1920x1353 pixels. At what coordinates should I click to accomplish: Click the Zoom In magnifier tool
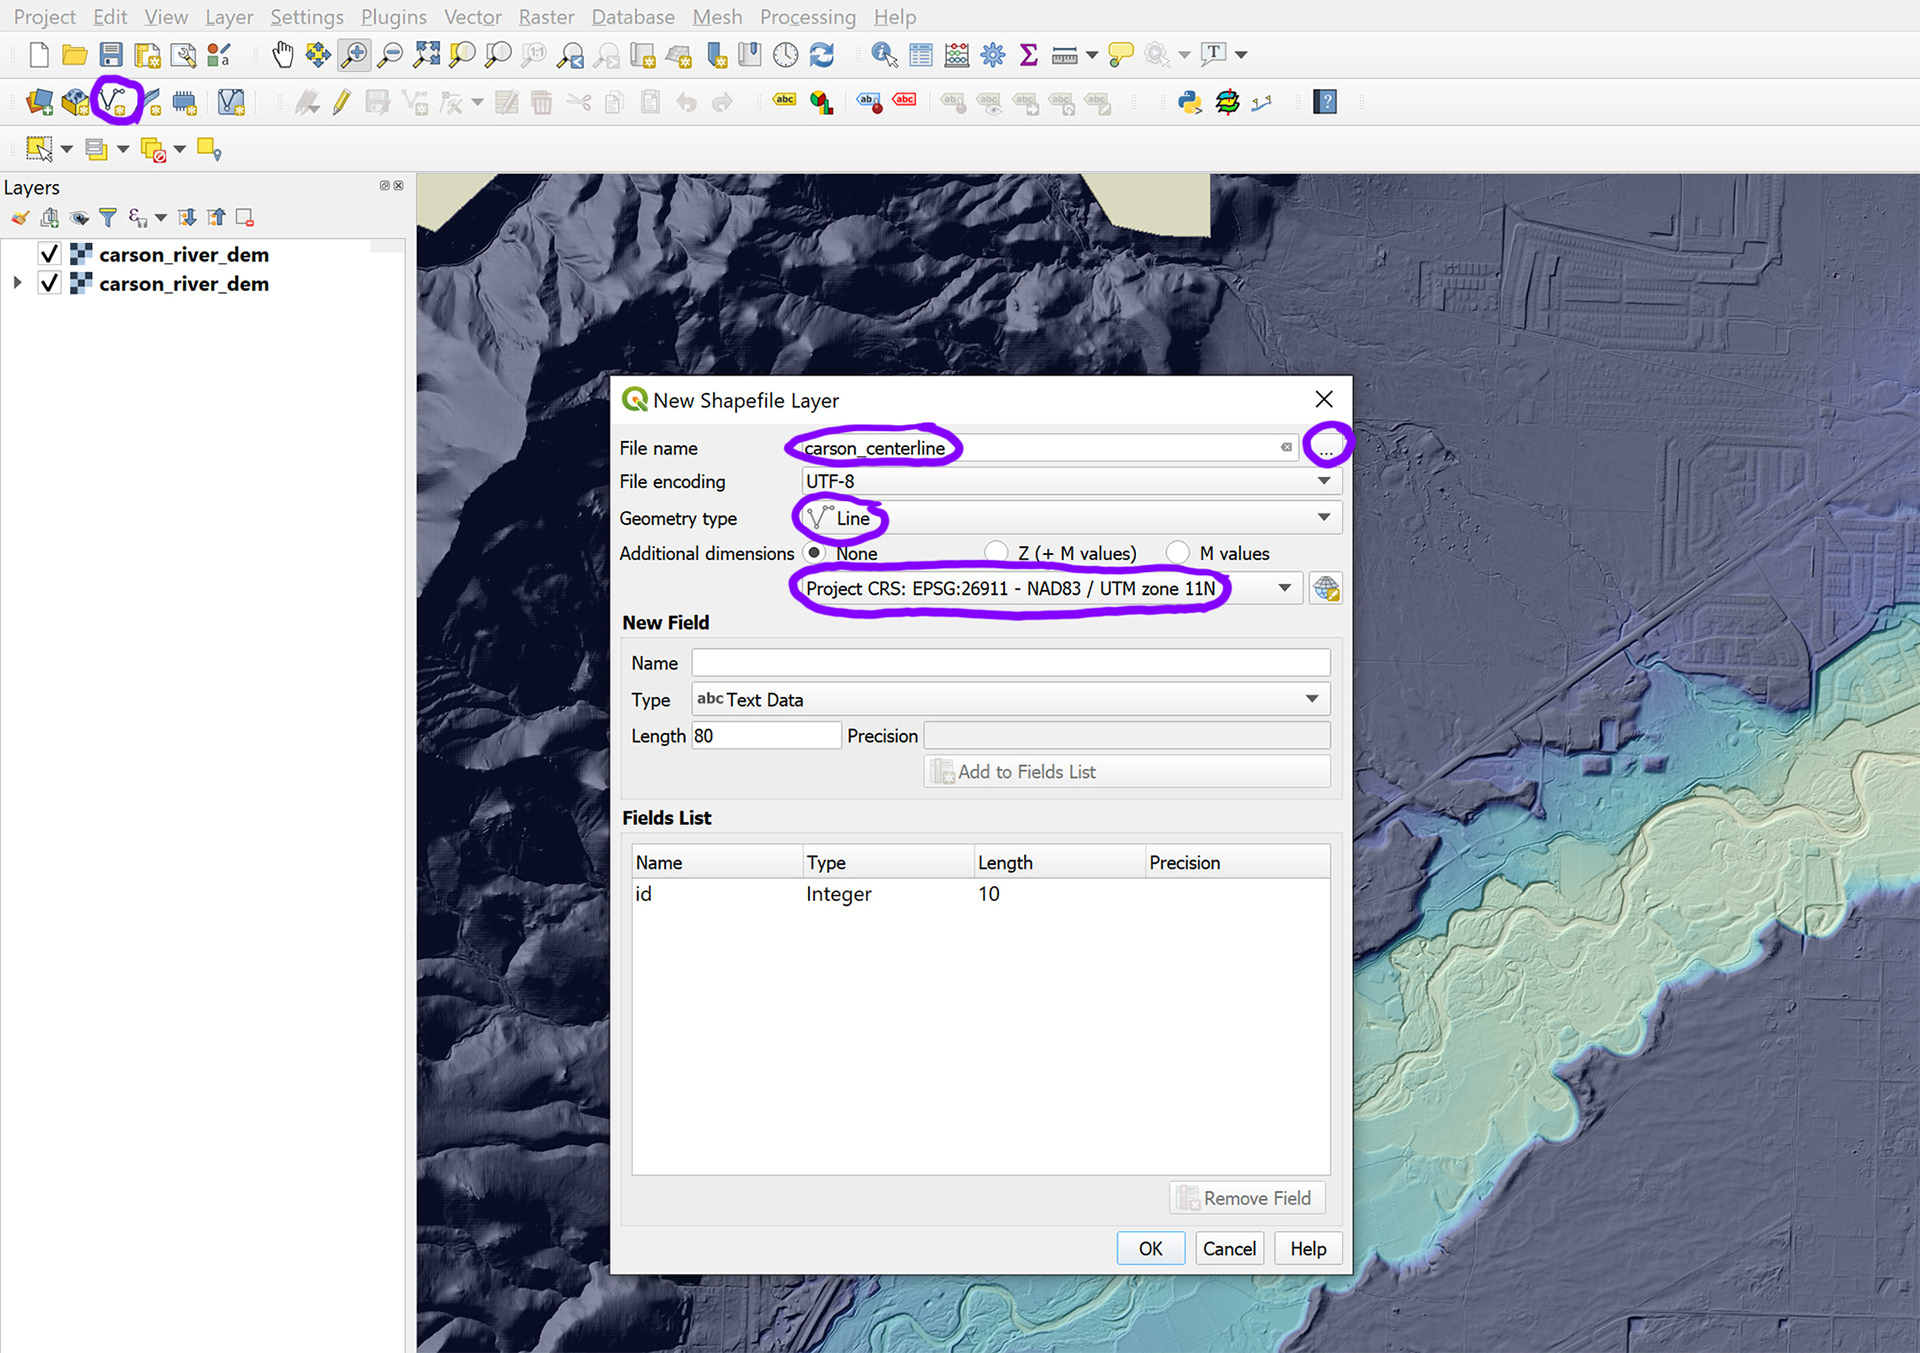[354, 54]
